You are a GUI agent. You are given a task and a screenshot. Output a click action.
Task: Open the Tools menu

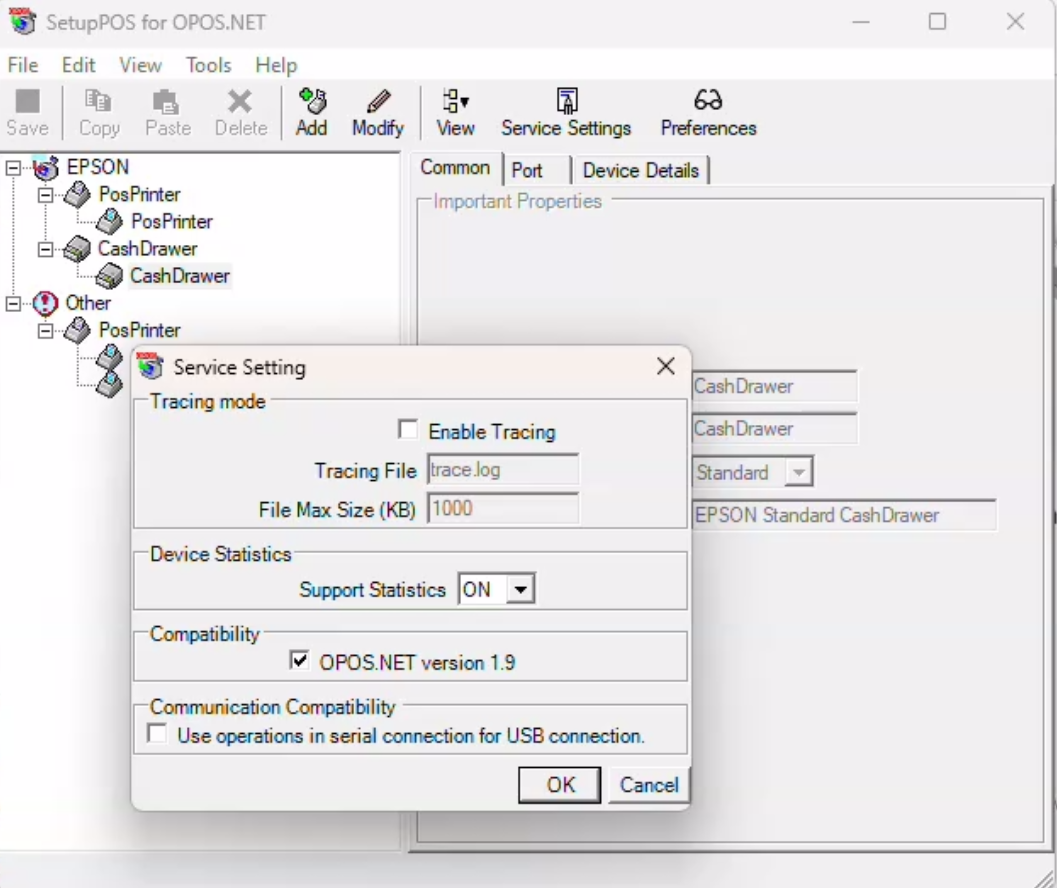pyautogui.click(x=208, y=65)
